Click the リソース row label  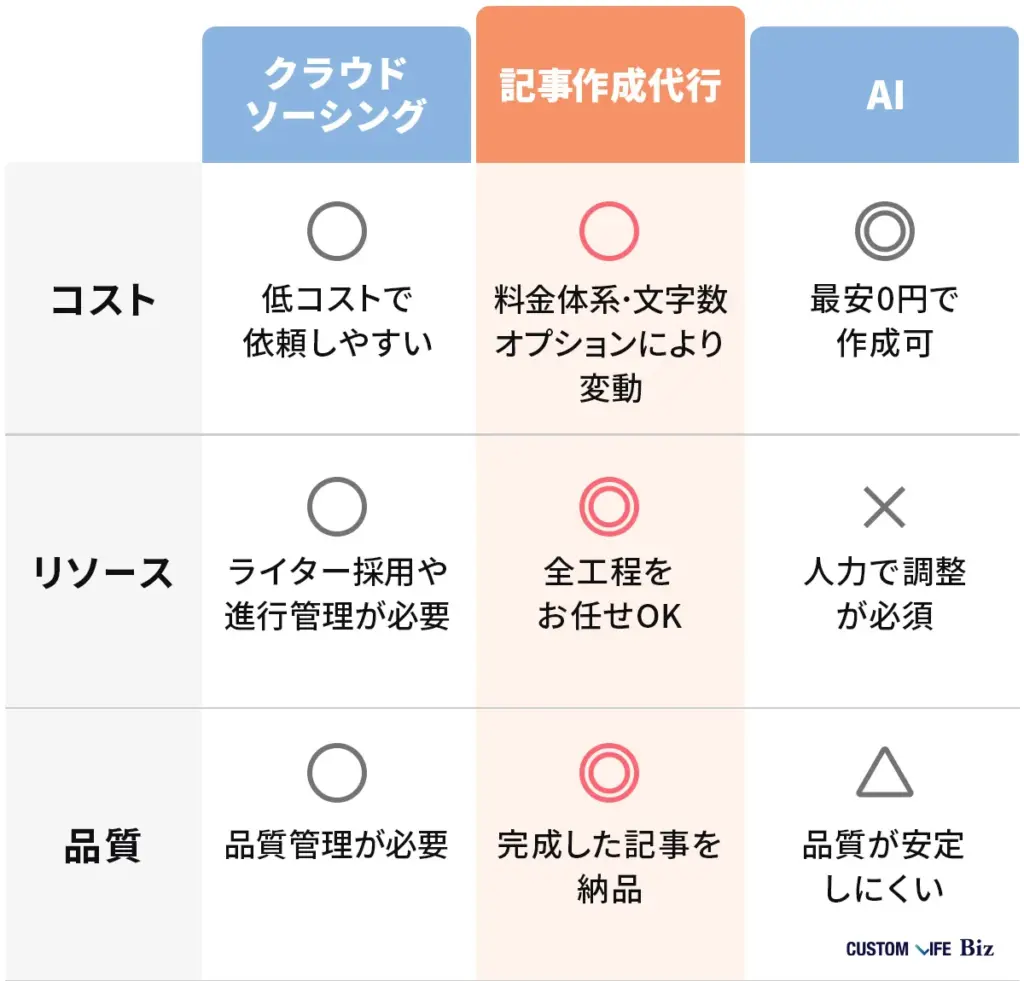(x=103, y=573)
